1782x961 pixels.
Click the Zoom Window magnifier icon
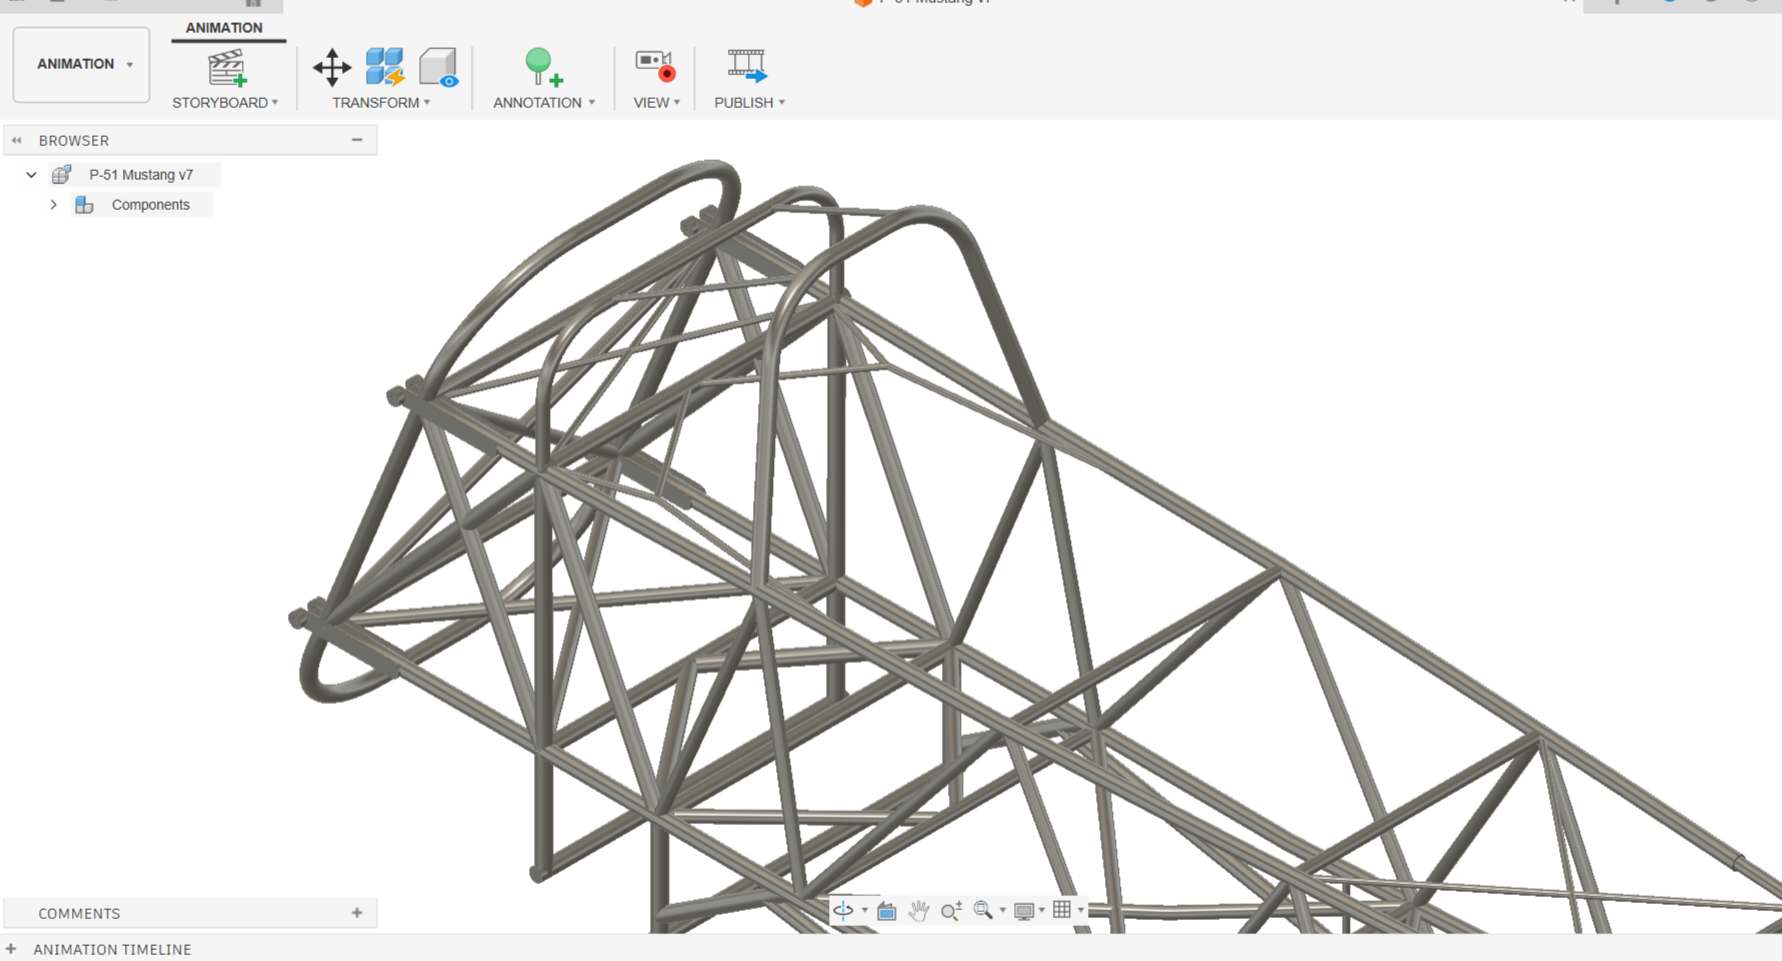pos(983,910)
